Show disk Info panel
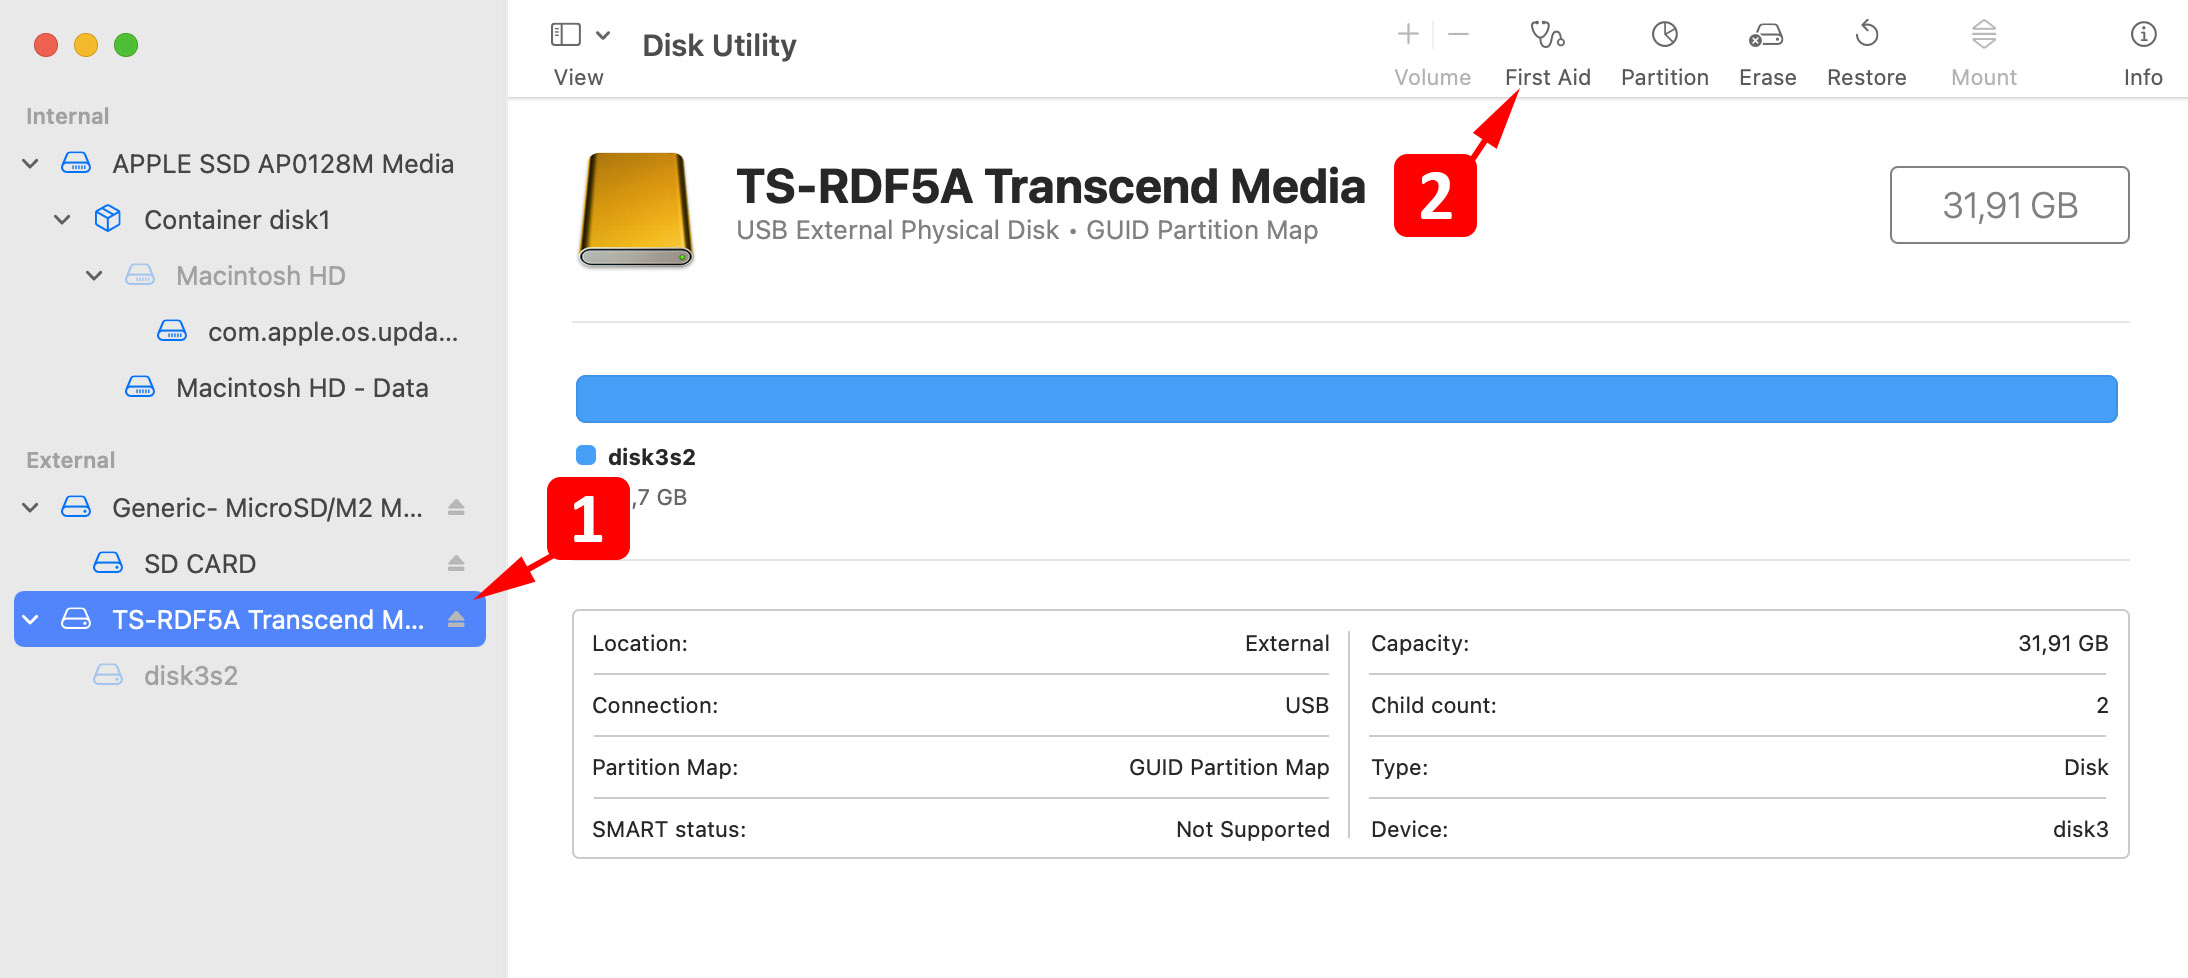This screenshot has height=978, width=2188. 2143,54
